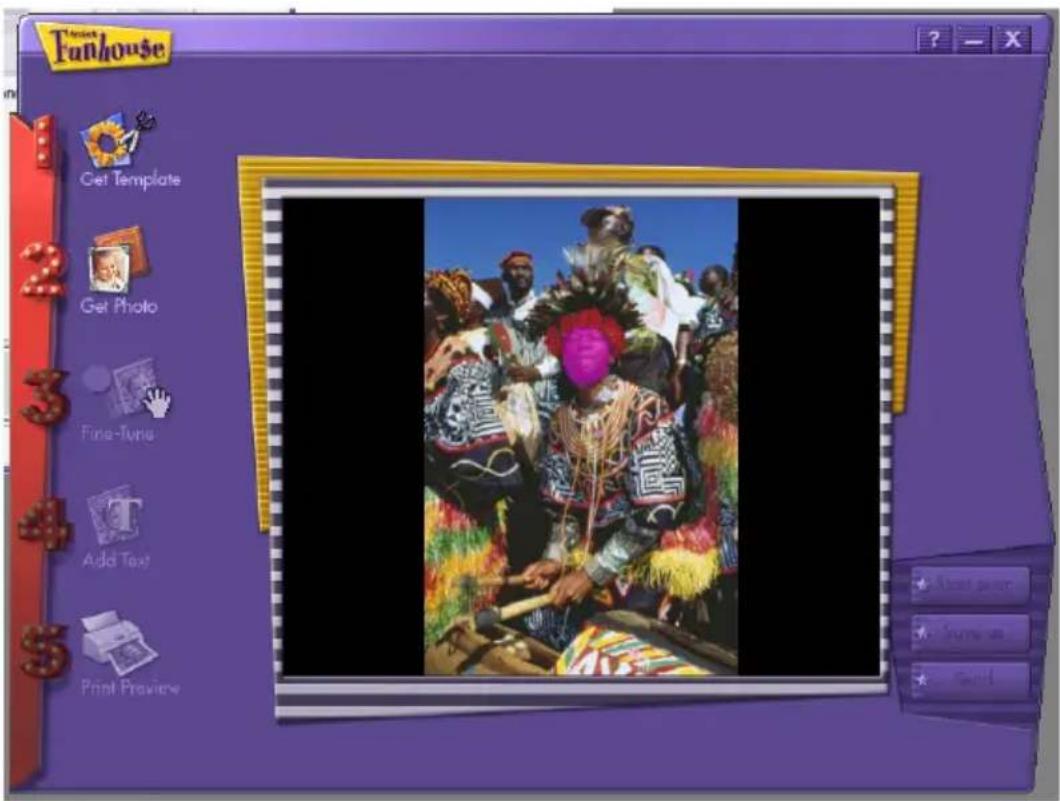
Task: Click the Funhouse logo
Action: [103, 46]
